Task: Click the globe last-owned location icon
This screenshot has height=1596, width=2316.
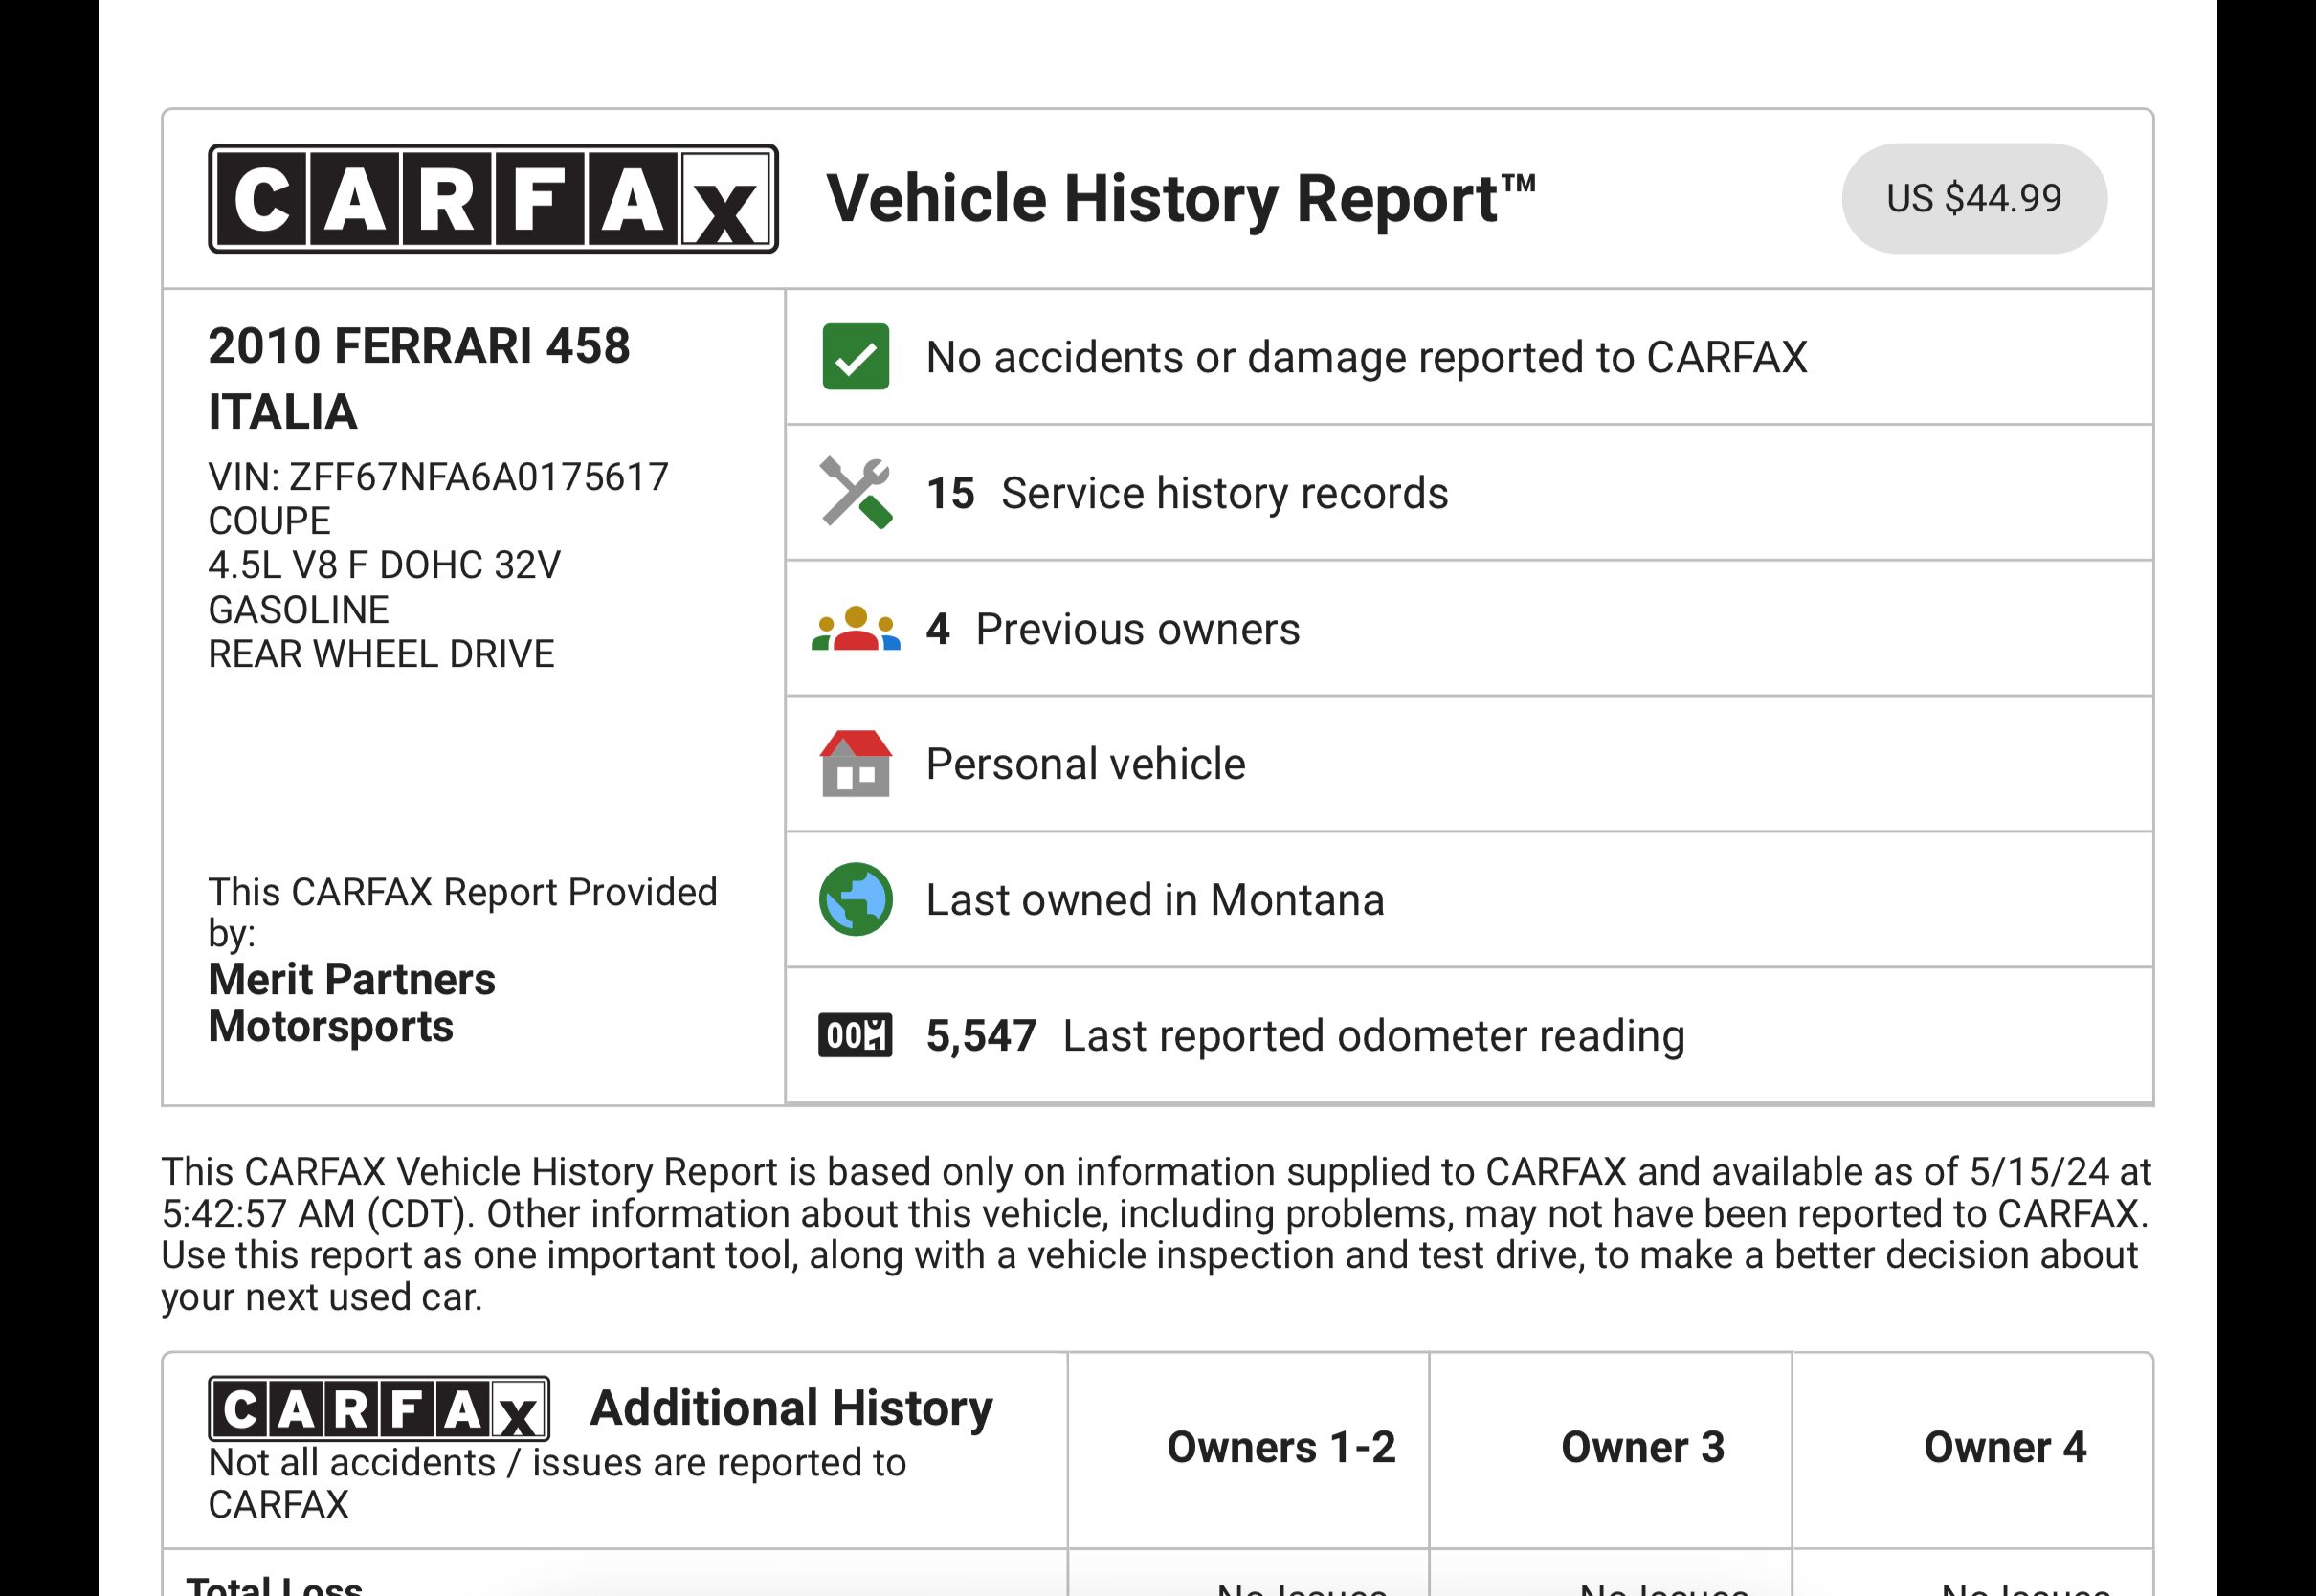Action: (855, 899)
